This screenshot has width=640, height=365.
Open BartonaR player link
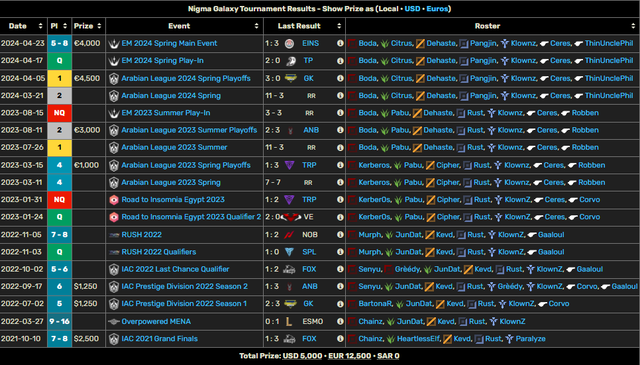click(376, 303)
